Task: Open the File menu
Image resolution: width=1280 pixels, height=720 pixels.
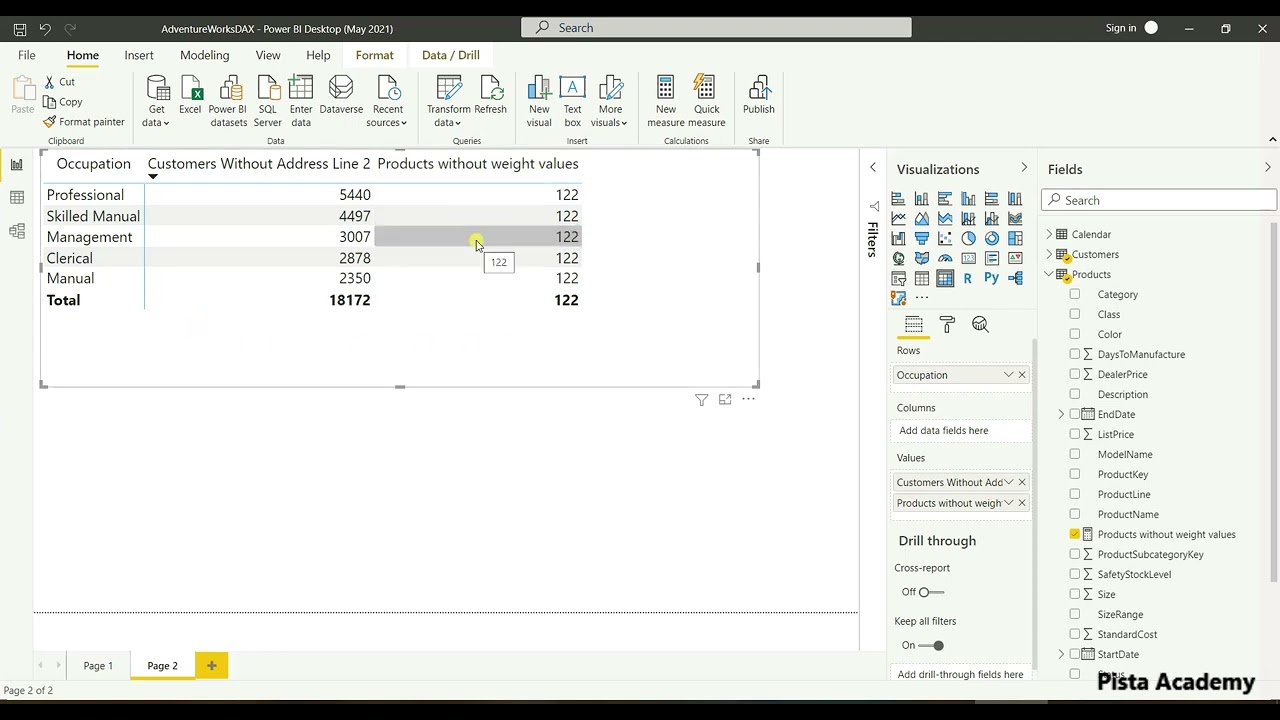Action: (27, 55)
